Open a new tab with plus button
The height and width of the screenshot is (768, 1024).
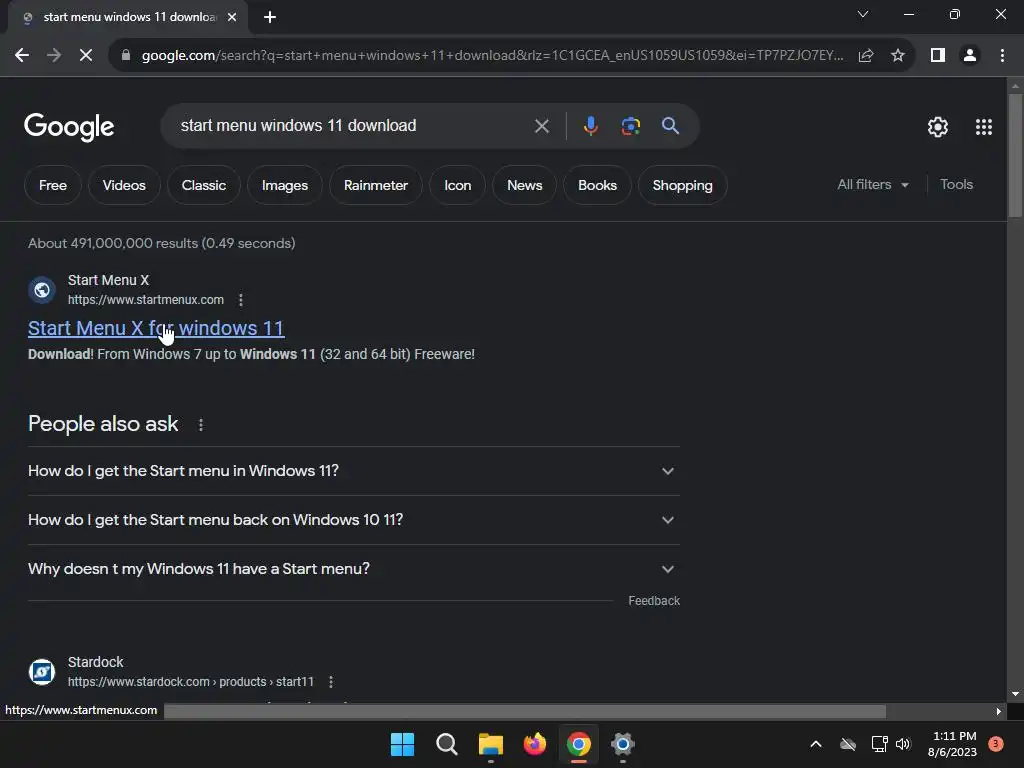coord(270,18)
